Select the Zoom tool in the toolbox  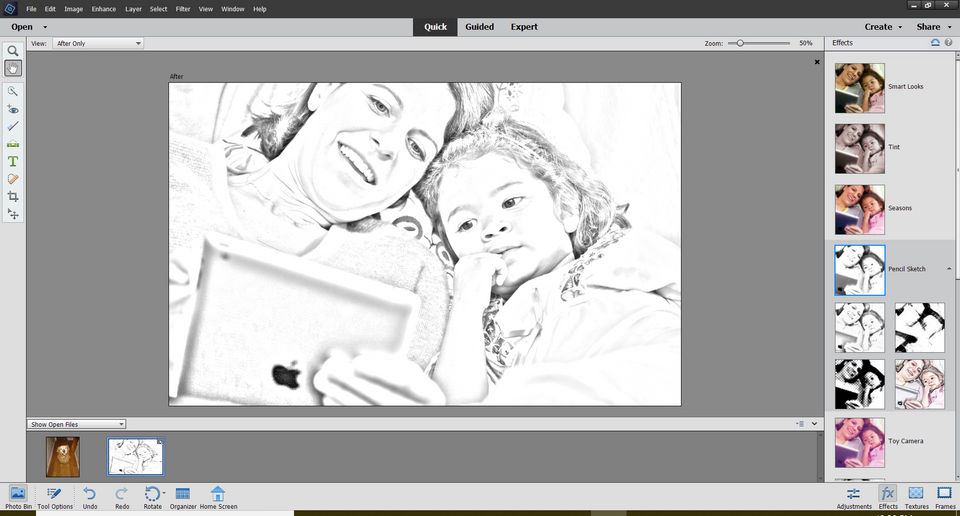tap(13, 51)
